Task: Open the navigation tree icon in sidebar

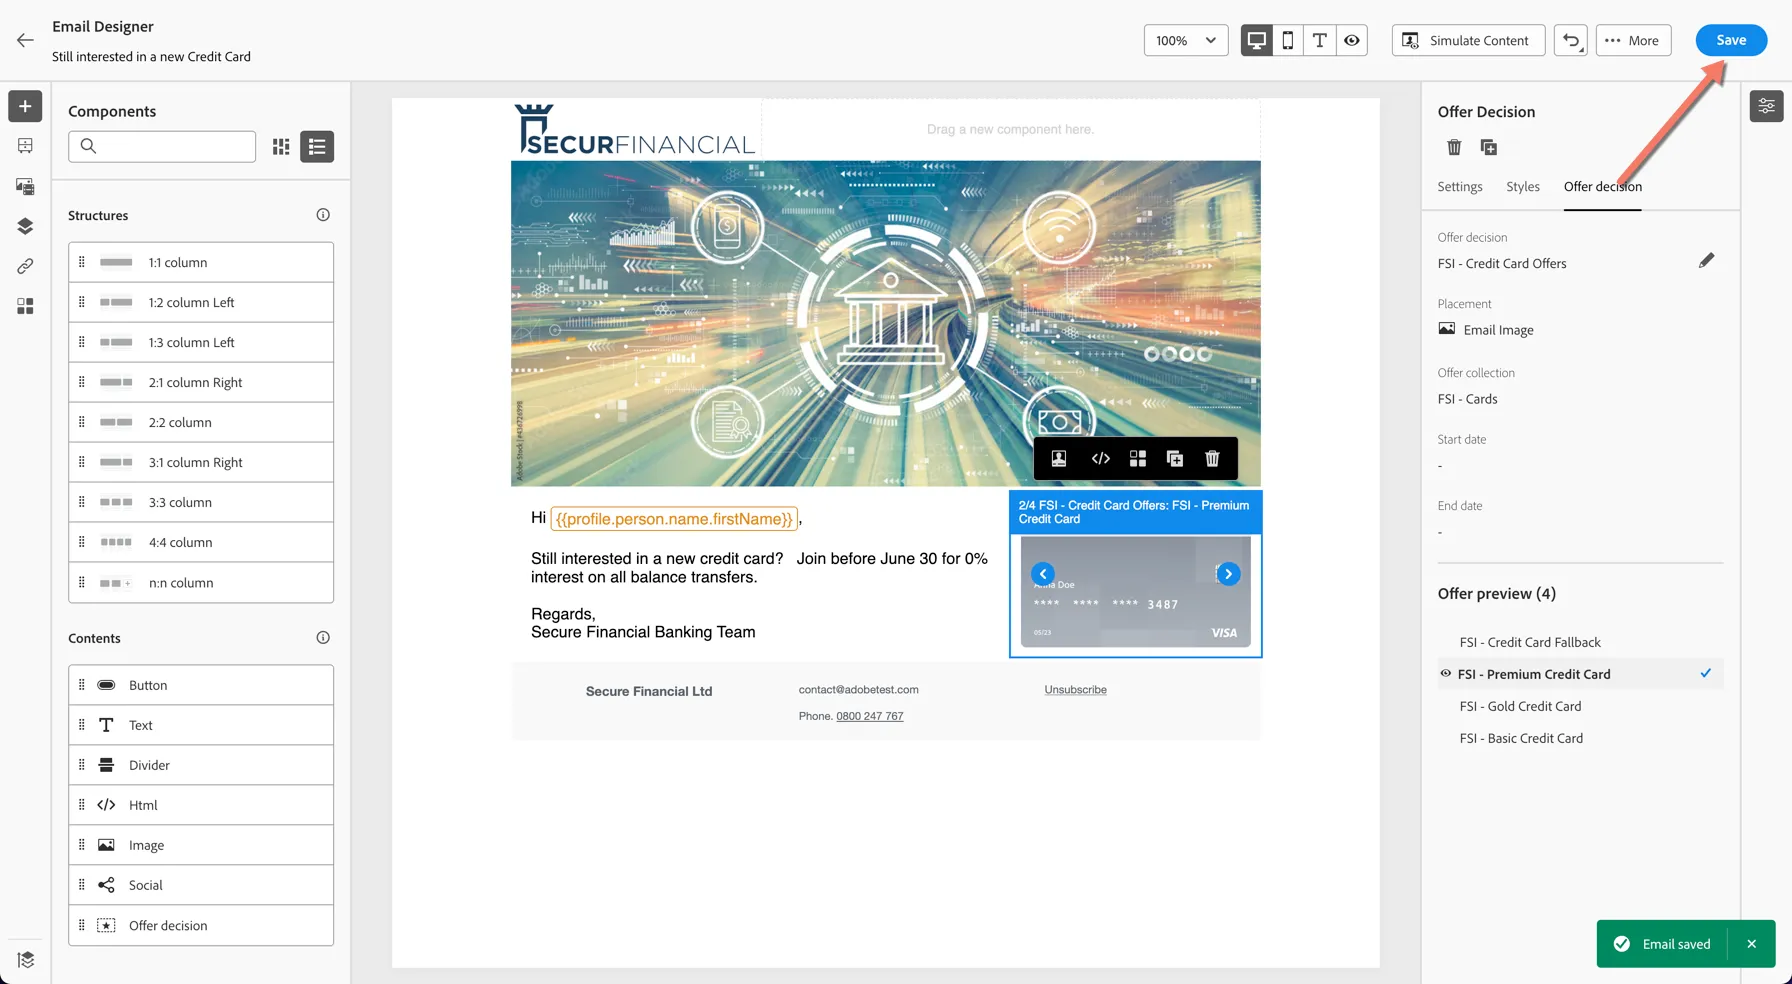Action: 25,146
